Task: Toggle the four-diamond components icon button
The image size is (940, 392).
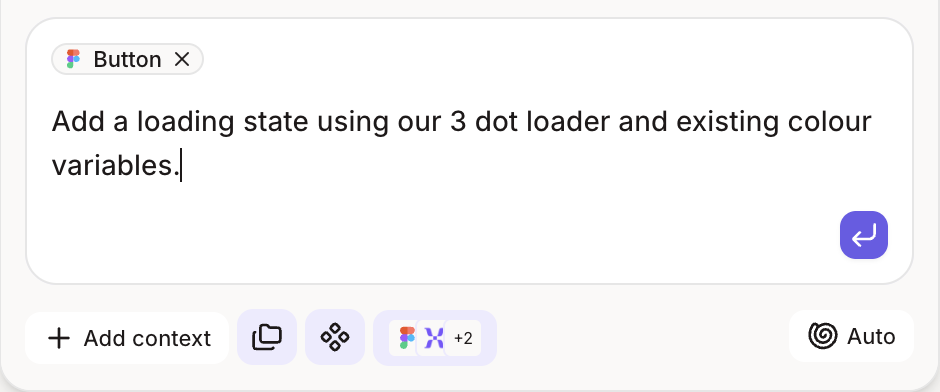Action: [x=335, y=337]
